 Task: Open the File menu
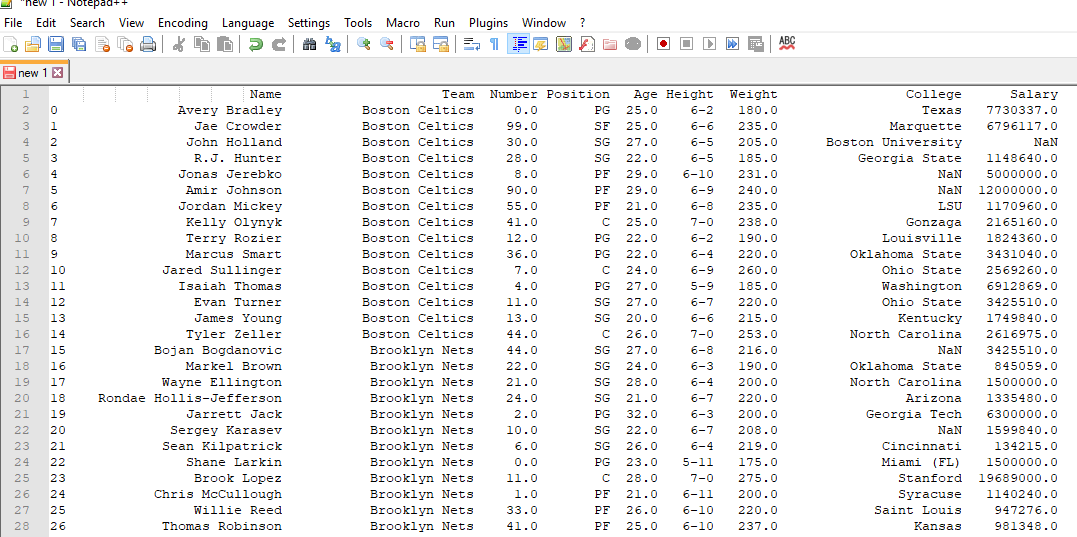click(x=13, y=23)
